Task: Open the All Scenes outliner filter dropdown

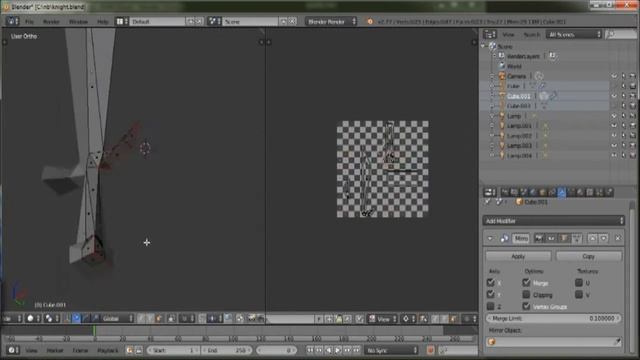Action: click(x=574, y=35)
